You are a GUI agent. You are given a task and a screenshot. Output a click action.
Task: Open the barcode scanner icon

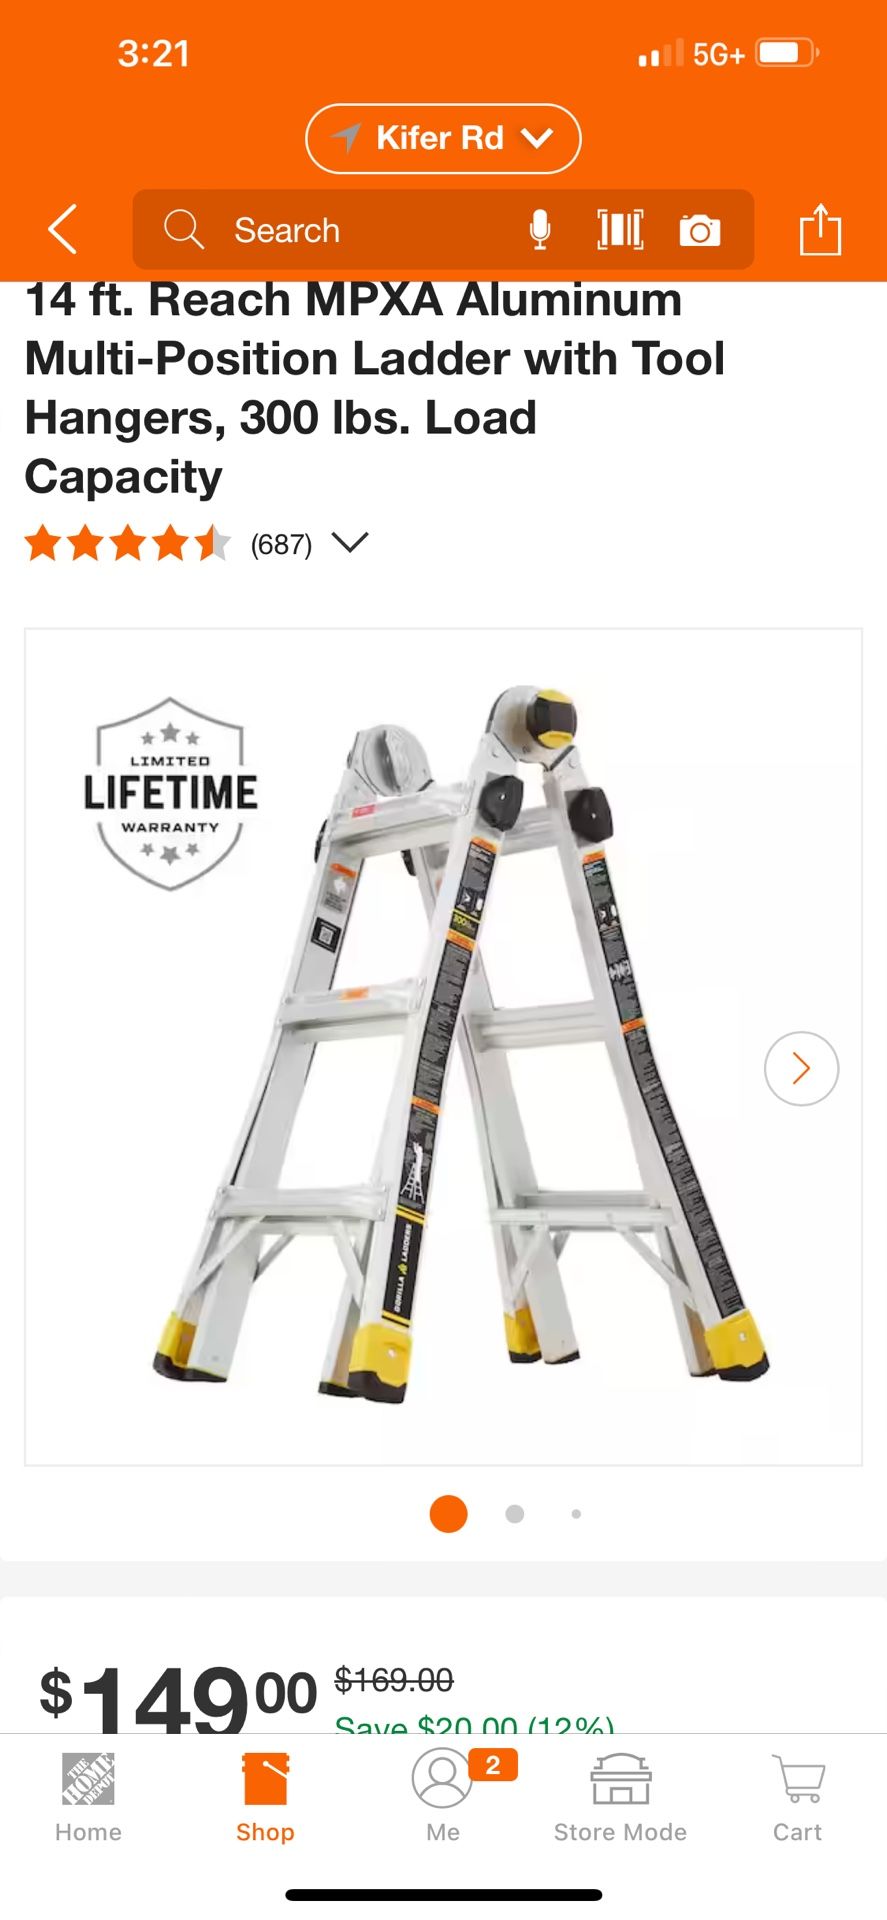620,230
